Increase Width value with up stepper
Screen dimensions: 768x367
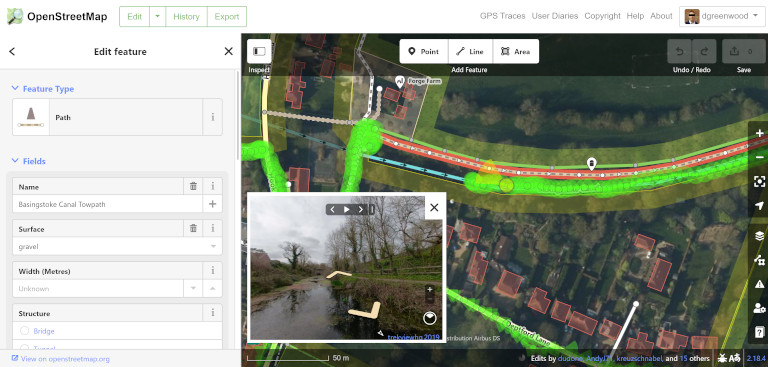coord(213,289)
